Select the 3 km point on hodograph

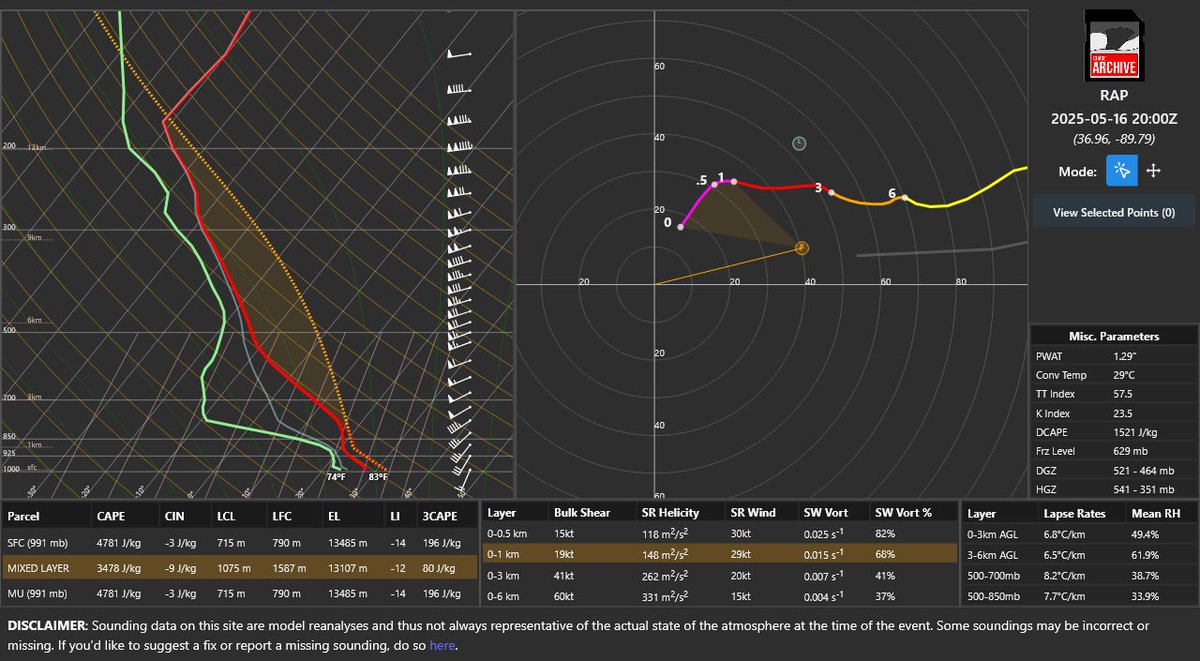click(x=831, y=191)
